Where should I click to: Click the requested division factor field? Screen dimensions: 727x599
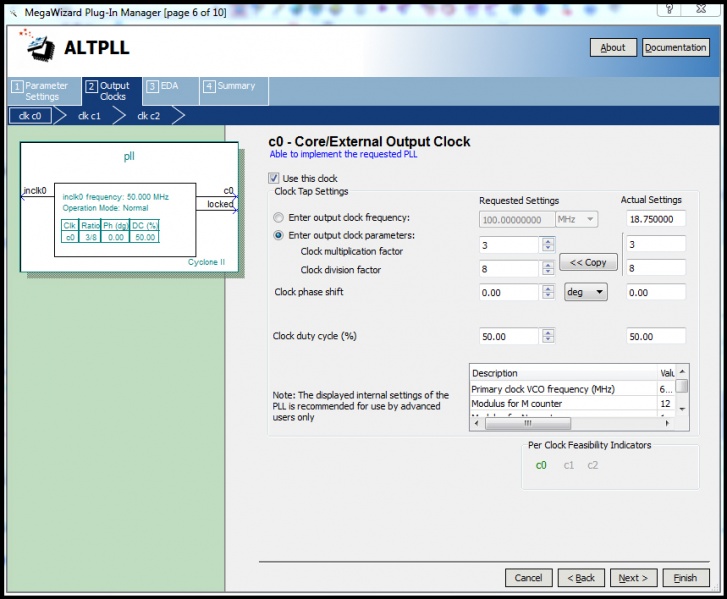[x=509, y=268]
